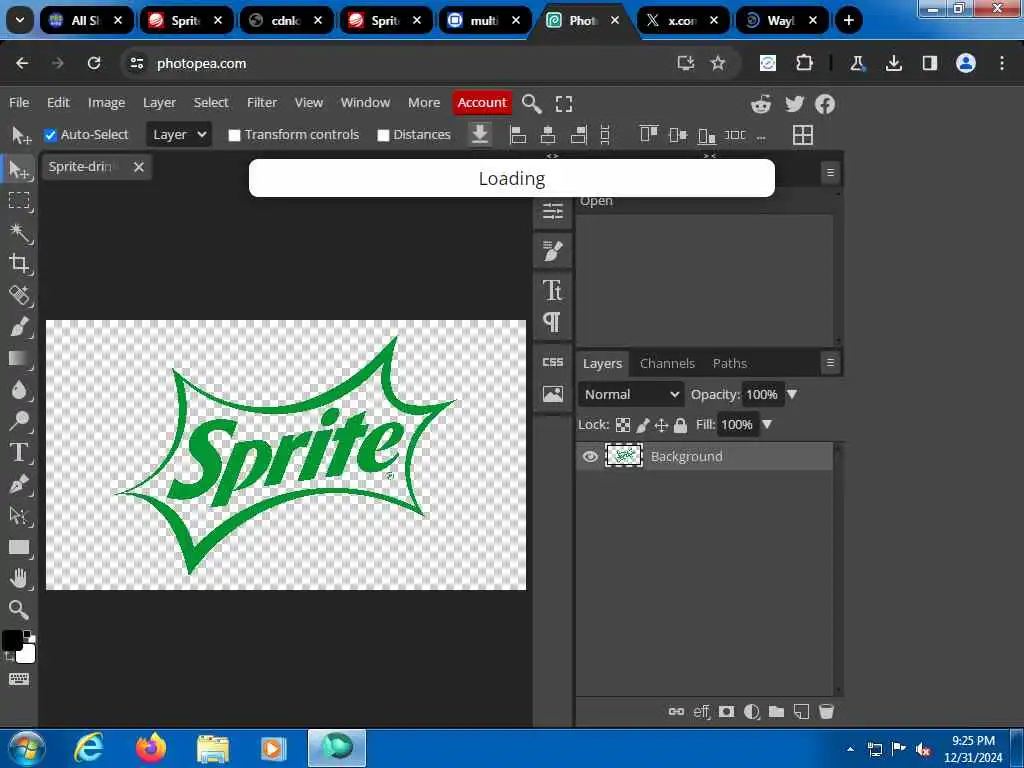Open the Layer auto-select dropdown
The width and height of the screenshot is (1024, 768).
179,135
